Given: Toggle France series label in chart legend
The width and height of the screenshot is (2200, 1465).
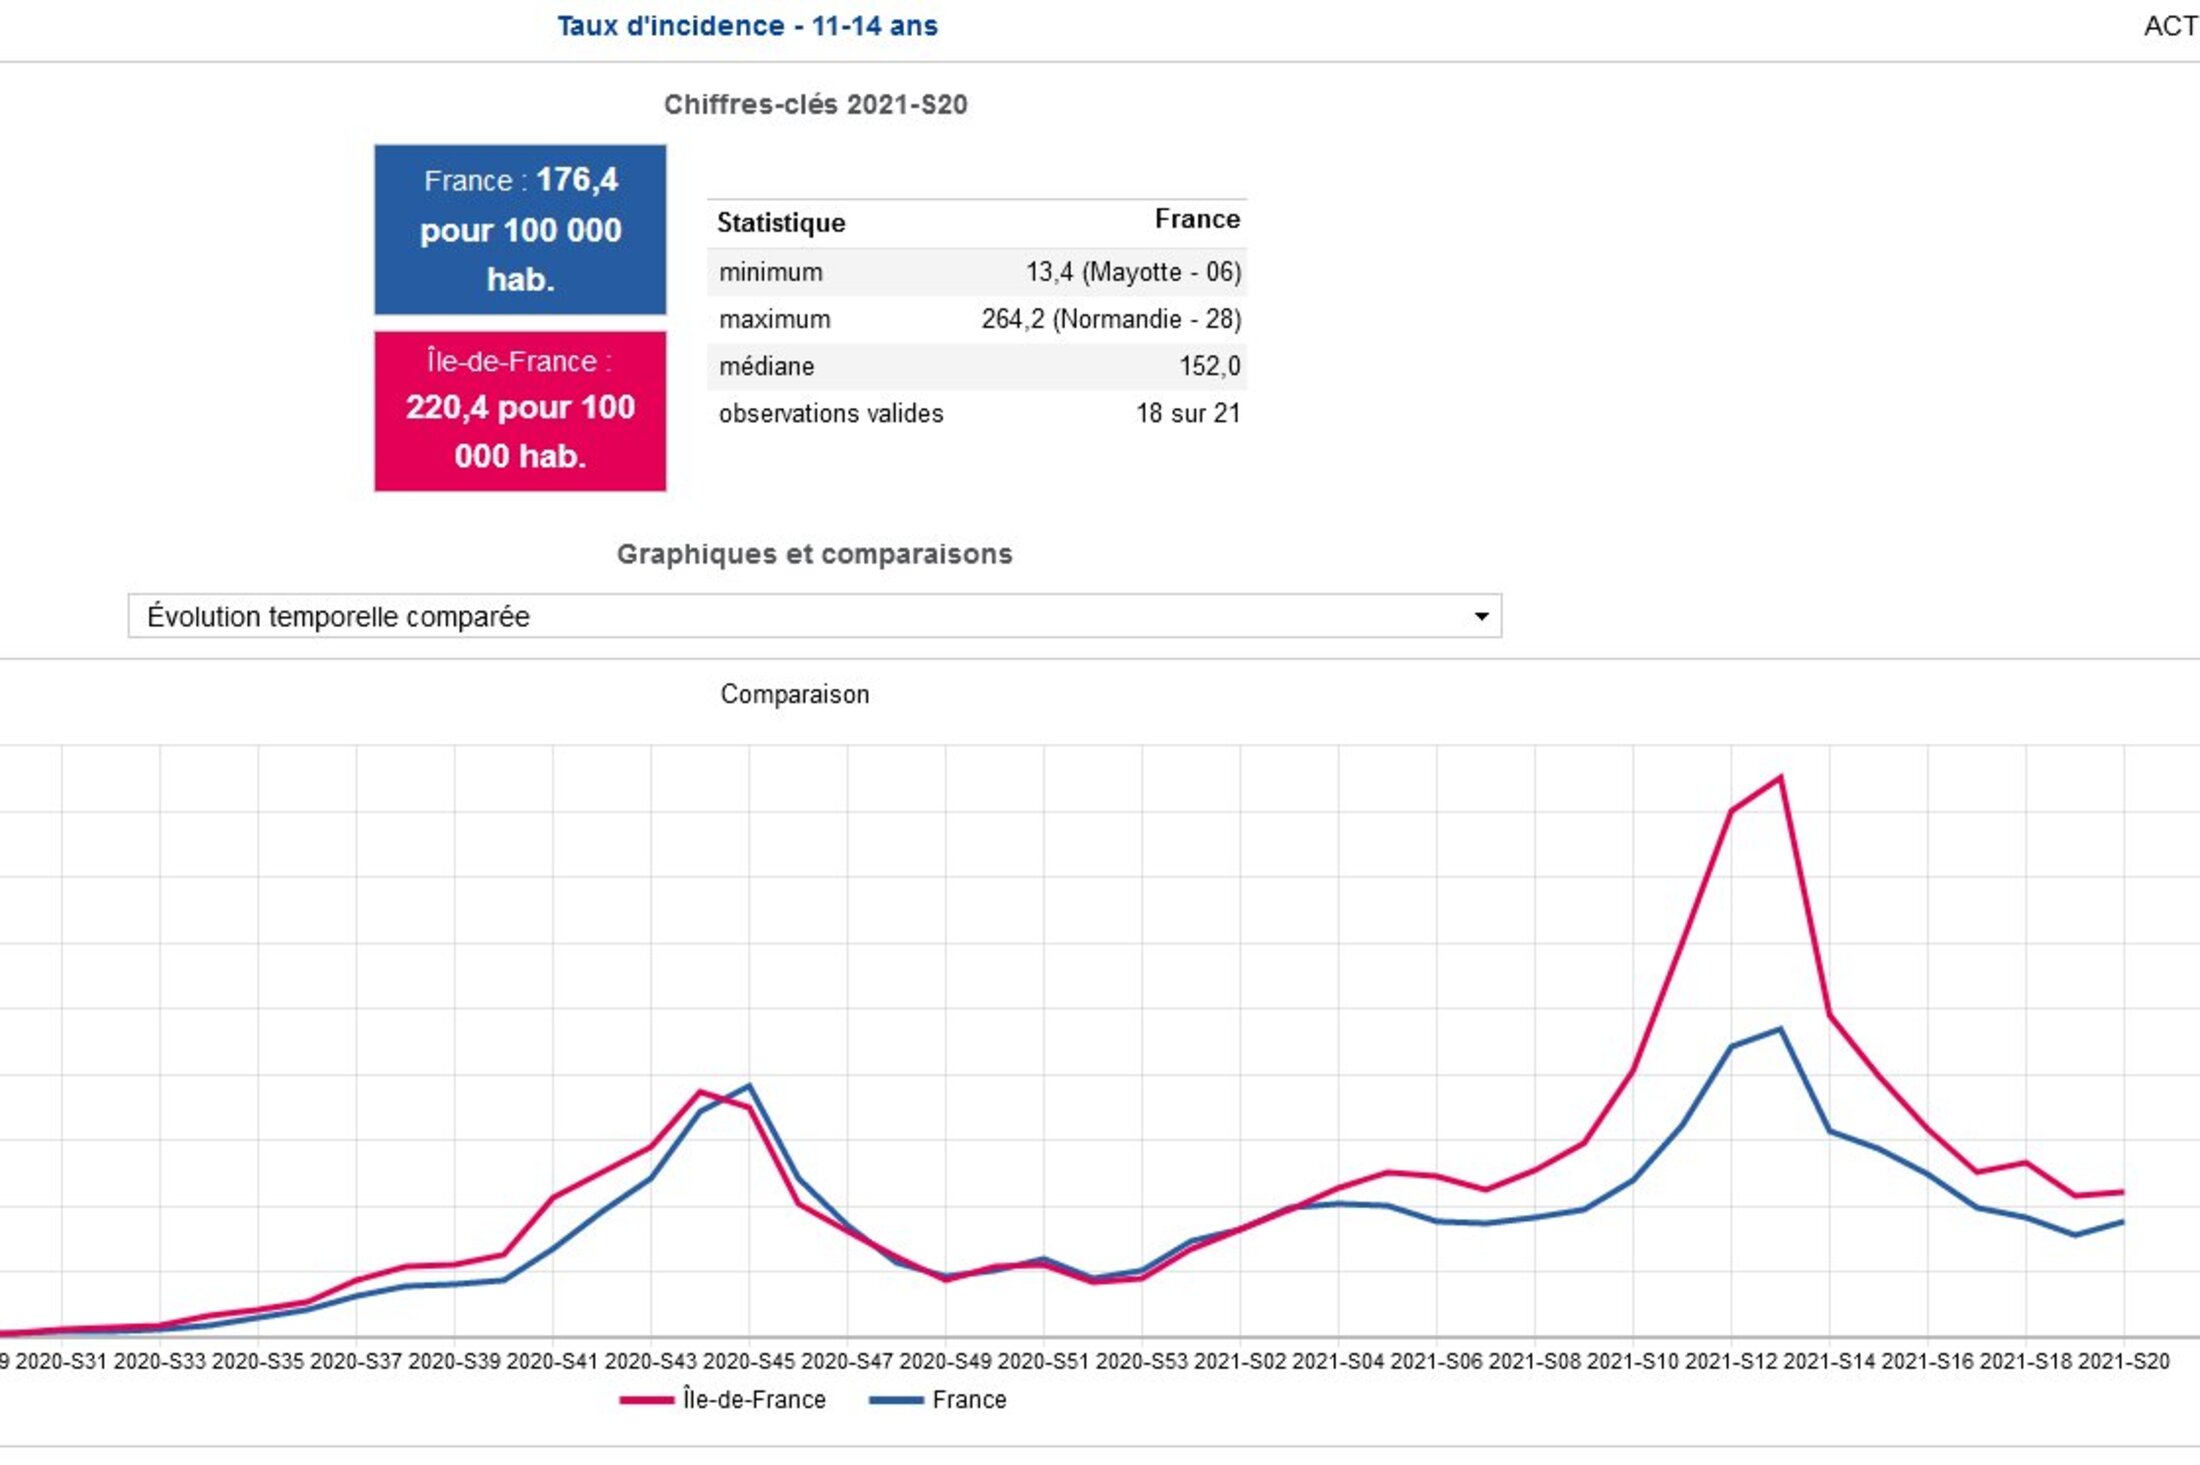Looking at the screenshot, I should (968, 1399).
